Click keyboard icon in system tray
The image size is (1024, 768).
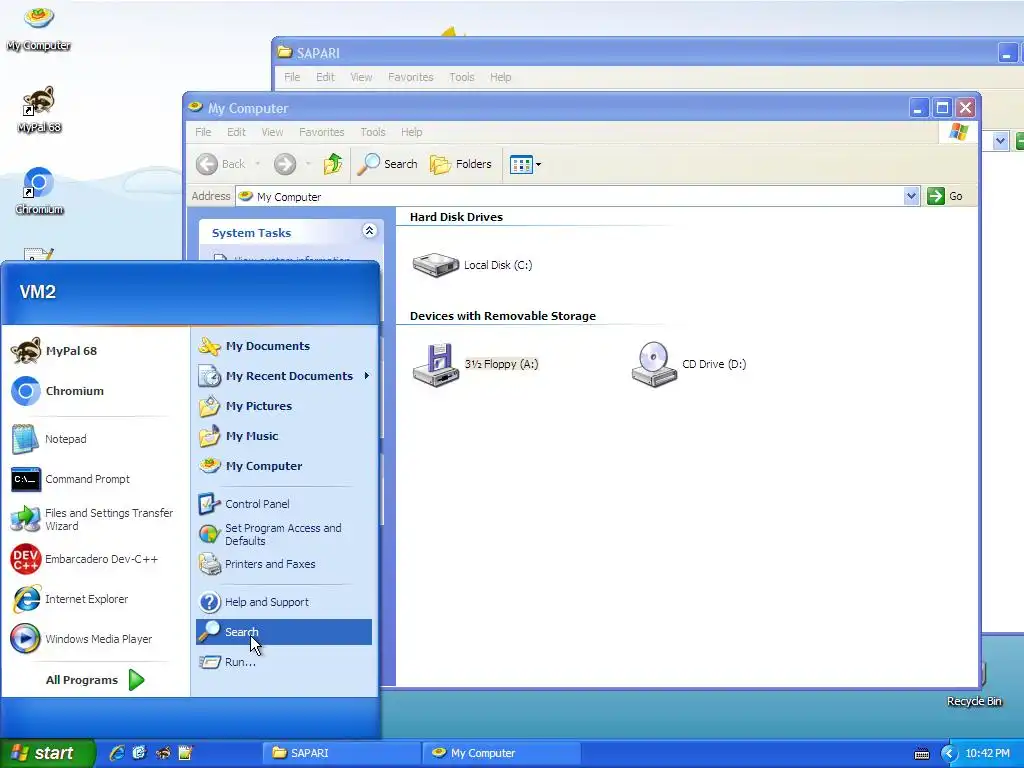[922, 754]
